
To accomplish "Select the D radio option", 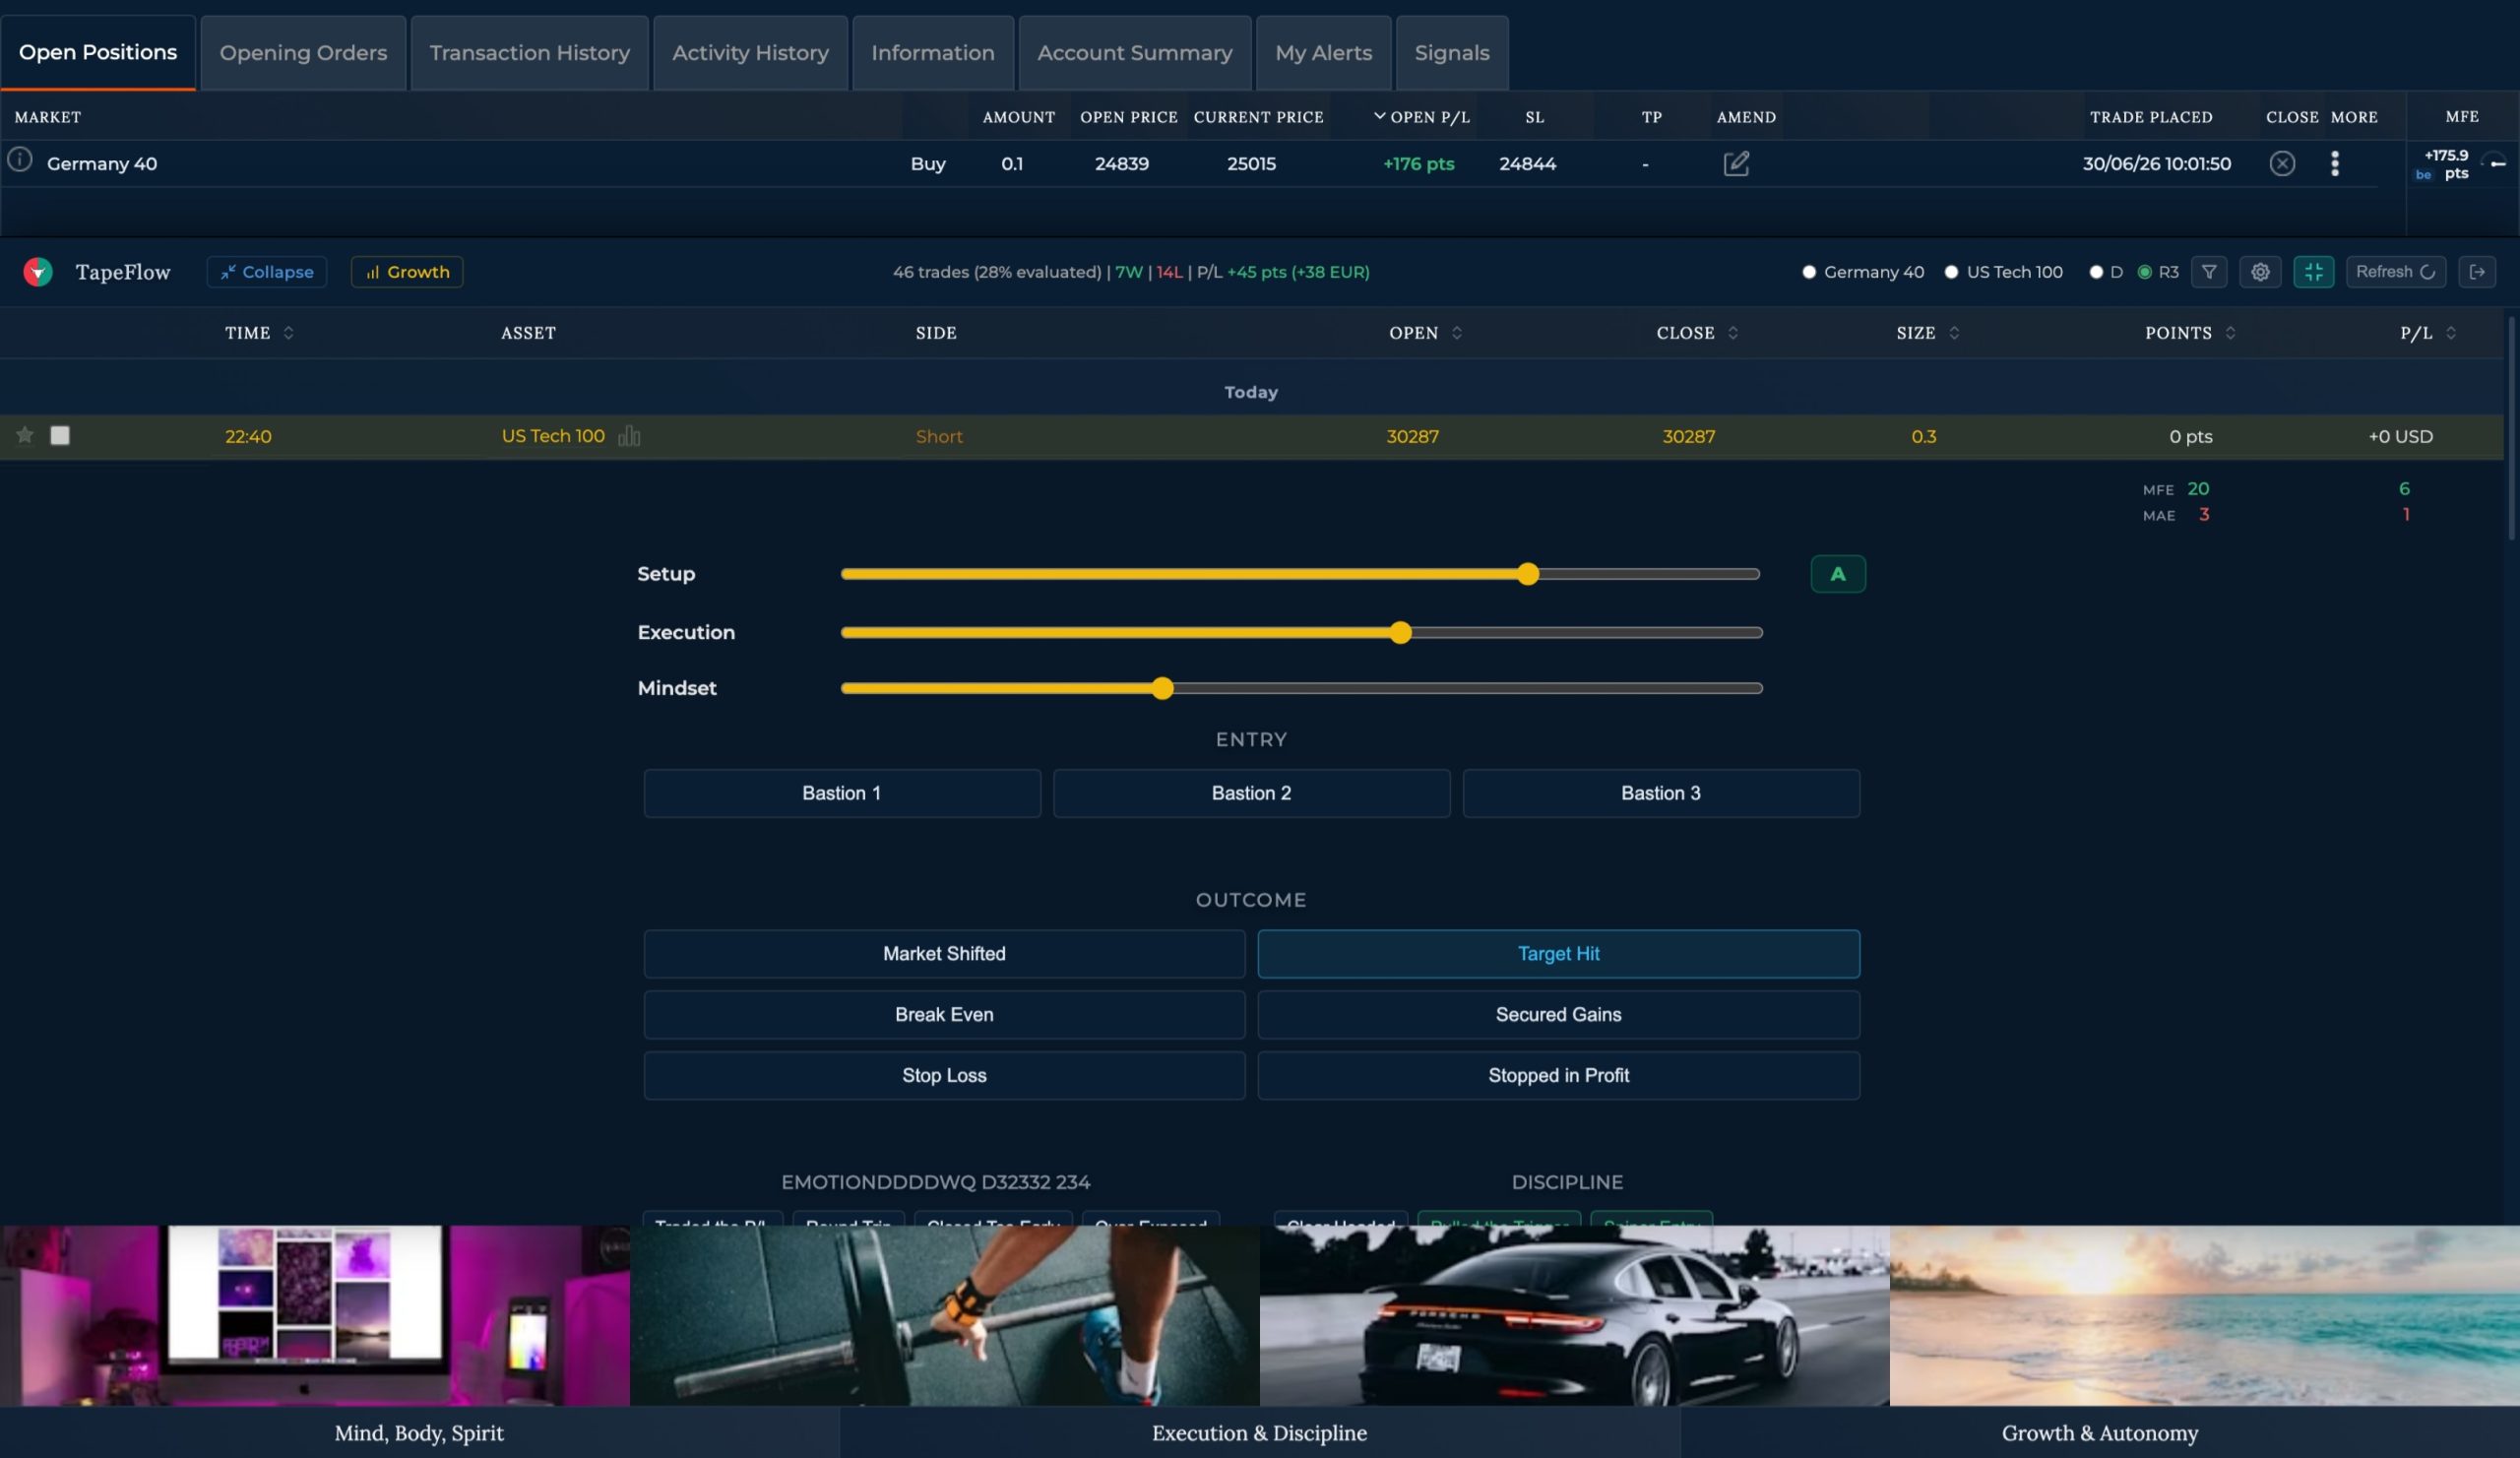I will point(2096,272).
